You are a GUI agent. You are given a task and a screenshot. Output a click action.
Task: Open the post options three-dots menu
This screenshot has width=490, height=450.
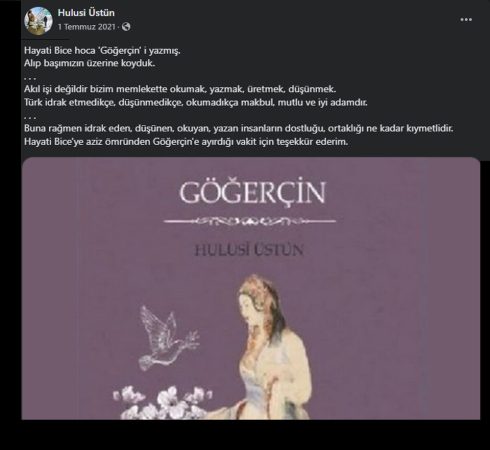coord(466,20)
